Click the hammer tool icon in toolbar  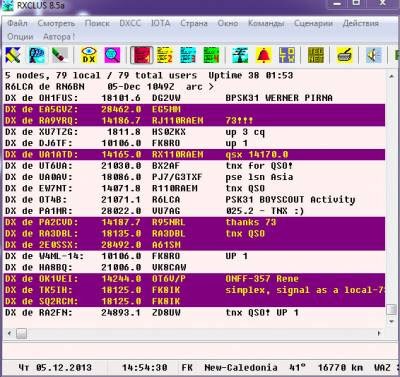[13, 55]
